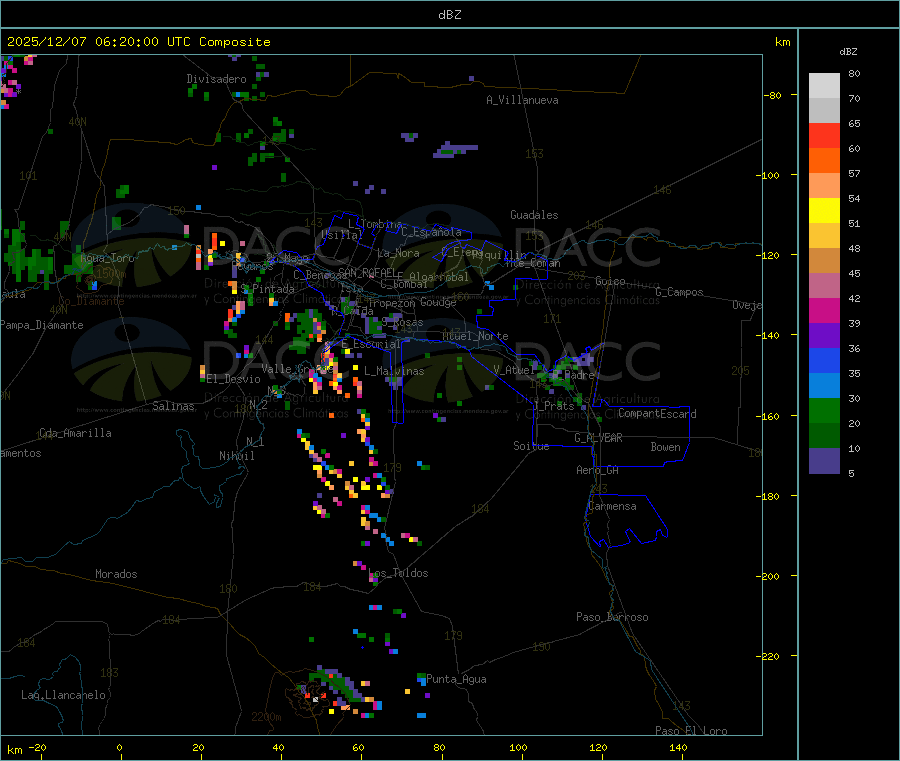Click the "Paso_Barroso" label

pyautogui.click(x=612, y=617)
